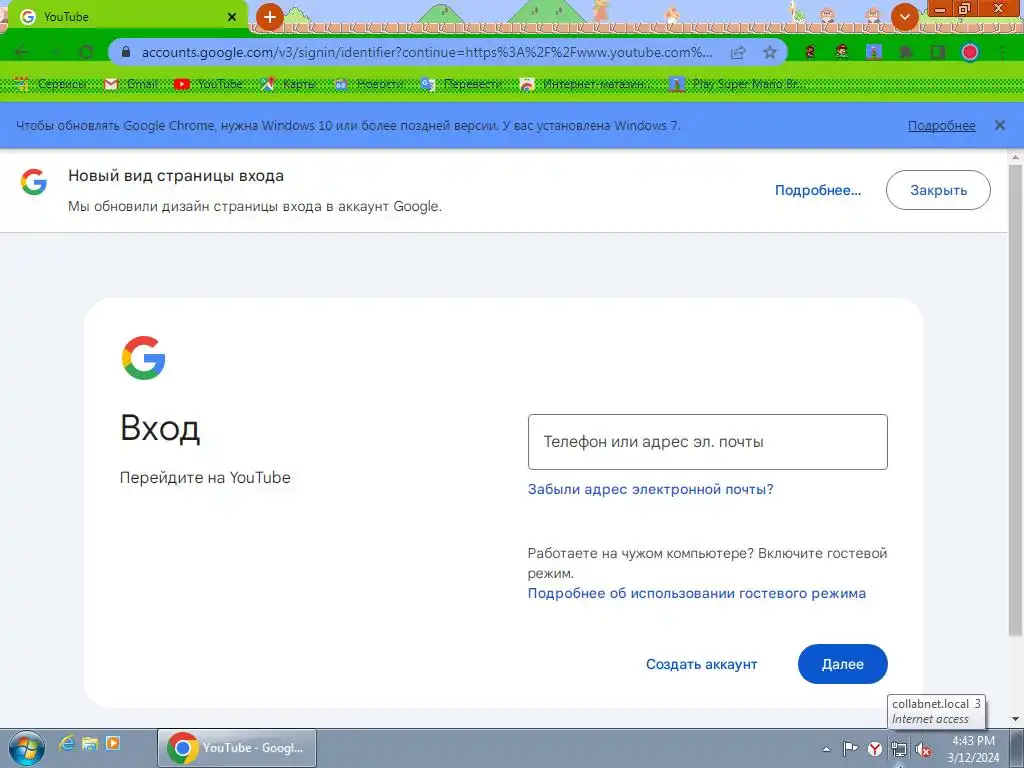The width and height of the screenshot is (1024, 768).
Task: Click the Luigi extension icon in the toolbar
Action: click(842, 52)
